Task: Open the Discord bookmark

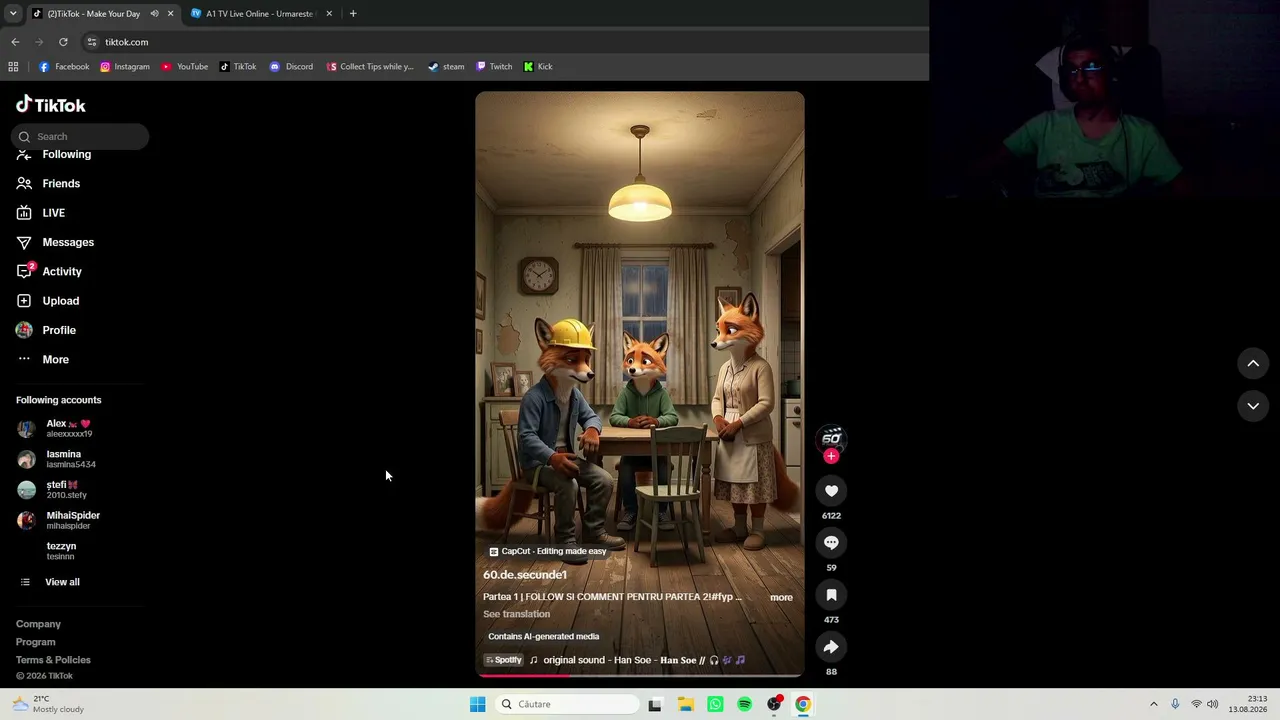Action: point(291,67)
